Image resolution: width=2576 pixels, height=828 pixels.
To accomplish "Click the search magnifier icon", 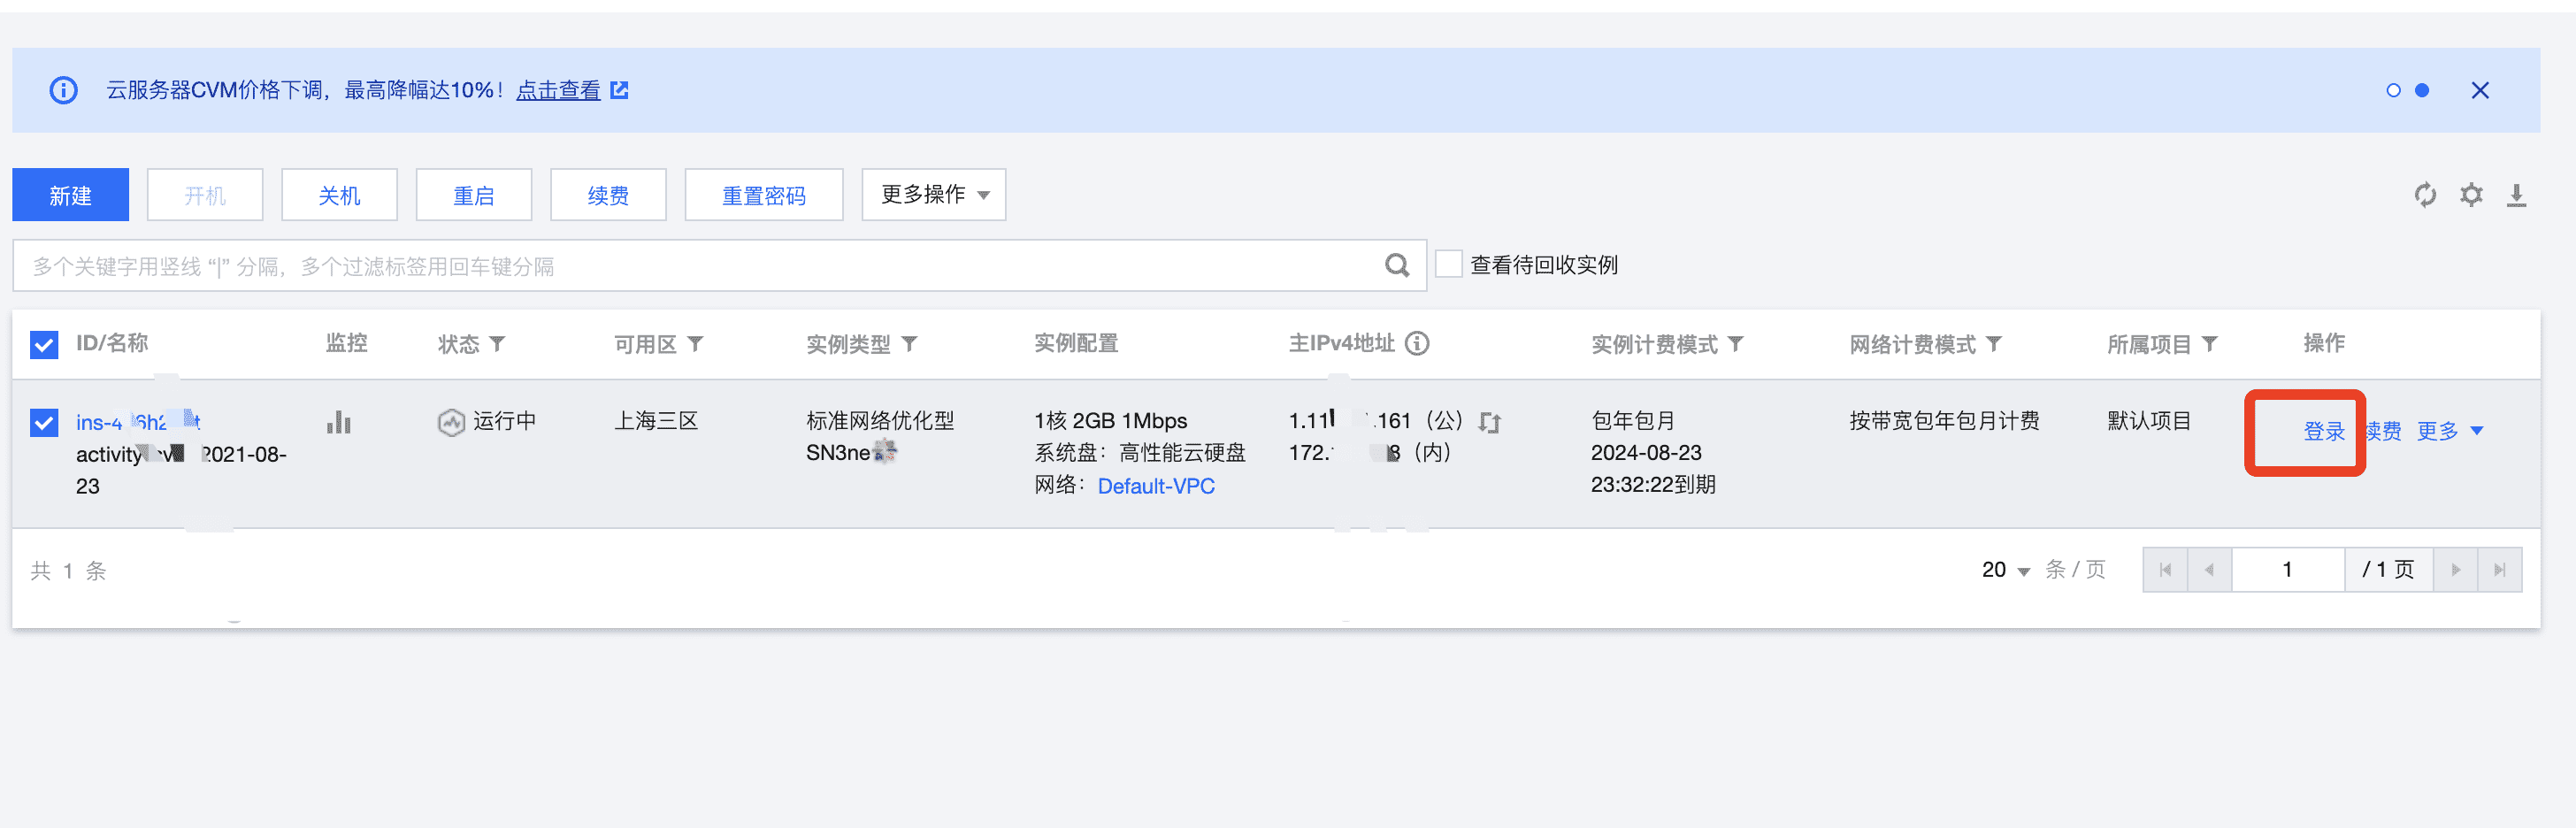I will [x=1396, y=266].
